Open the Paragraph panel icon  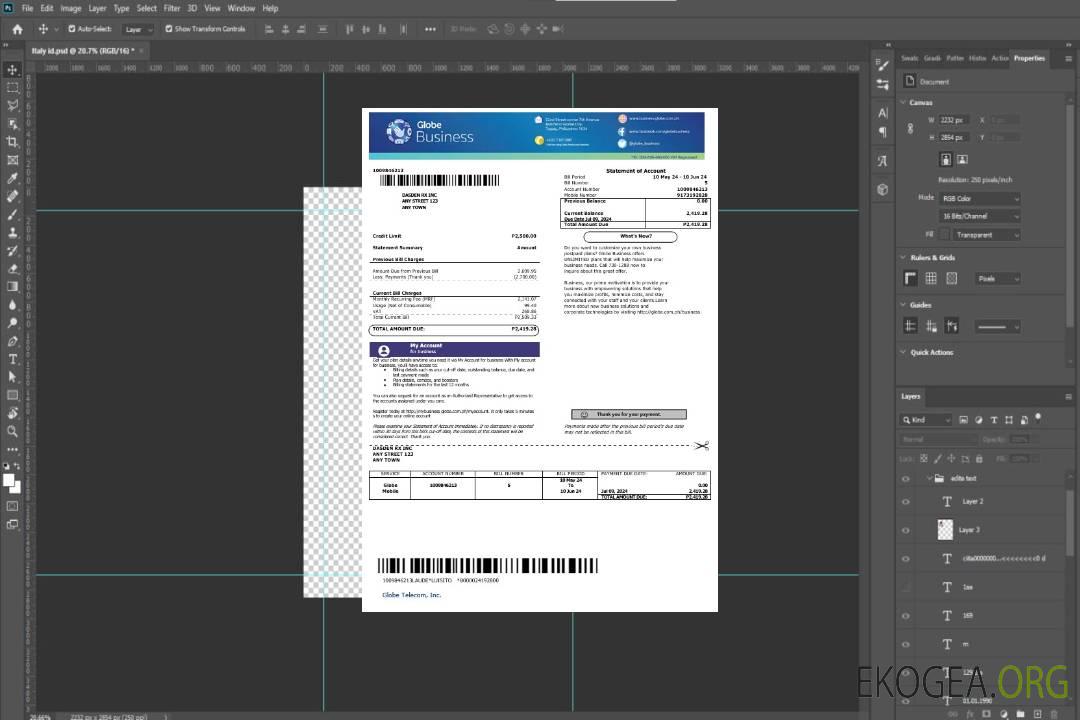(883, 131)
